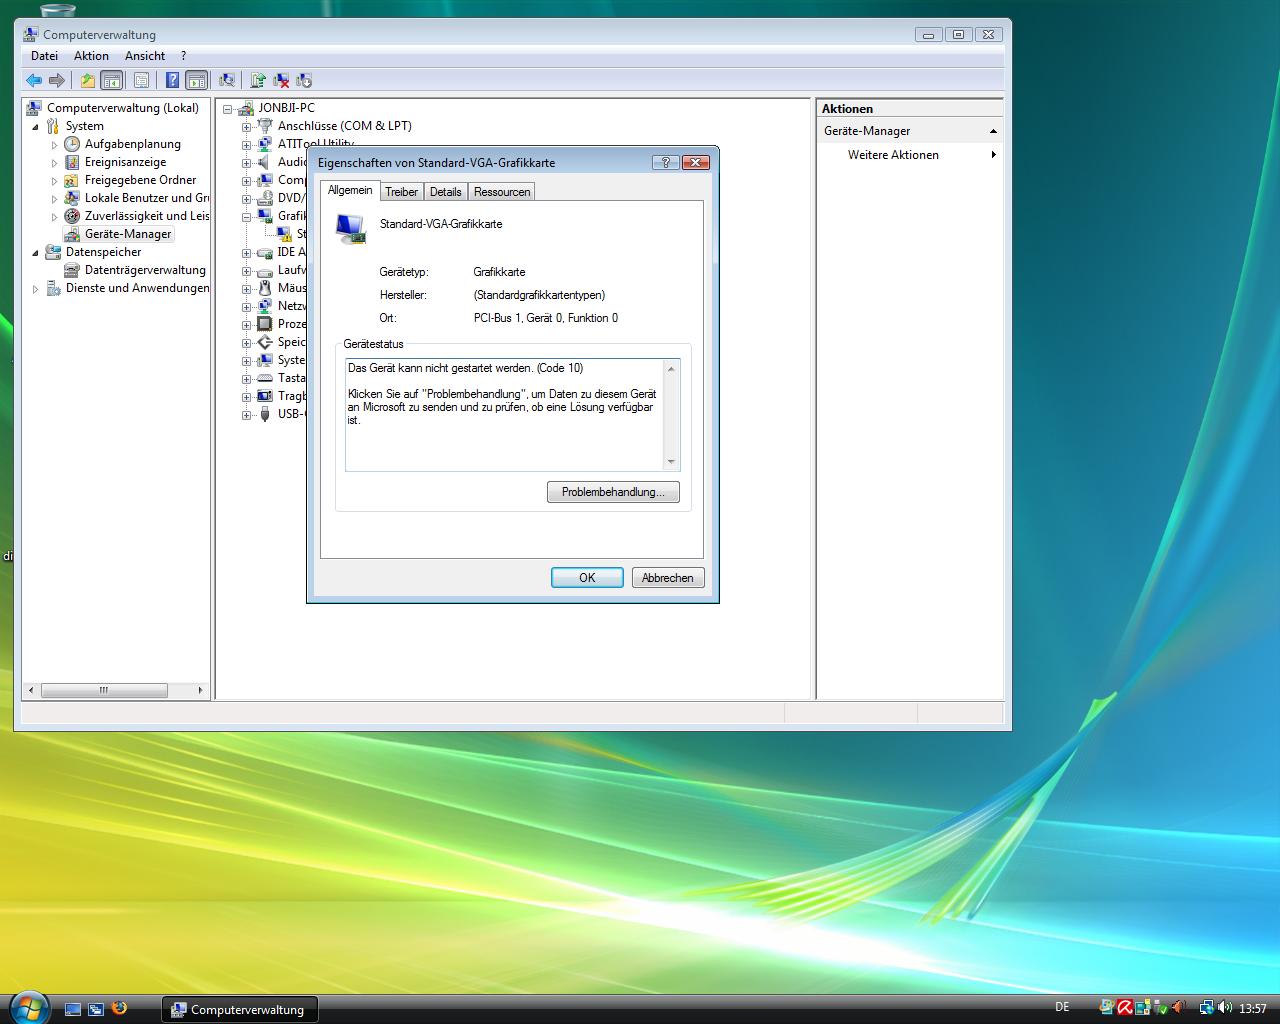Screen dimensions: 1280x1024
Task: Toggle the show/hide console tree icon
Action: 112,80
